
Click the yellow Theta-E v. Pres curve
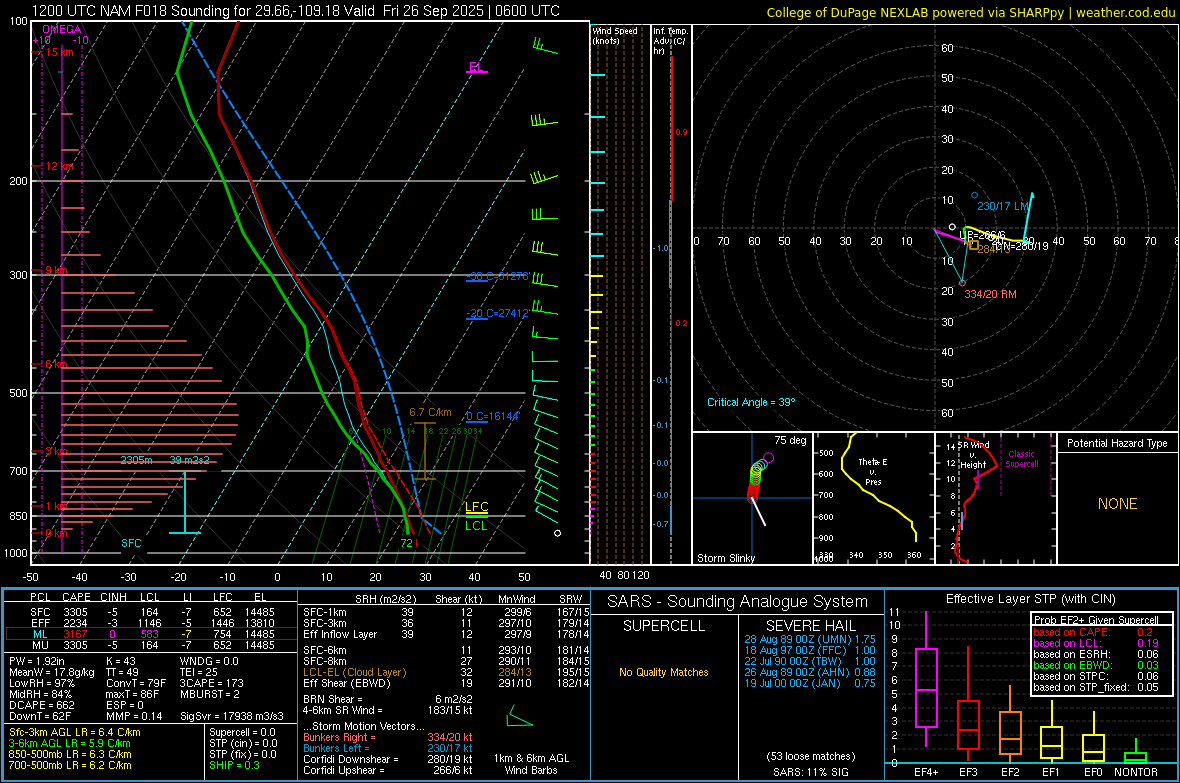coord(878,487)
